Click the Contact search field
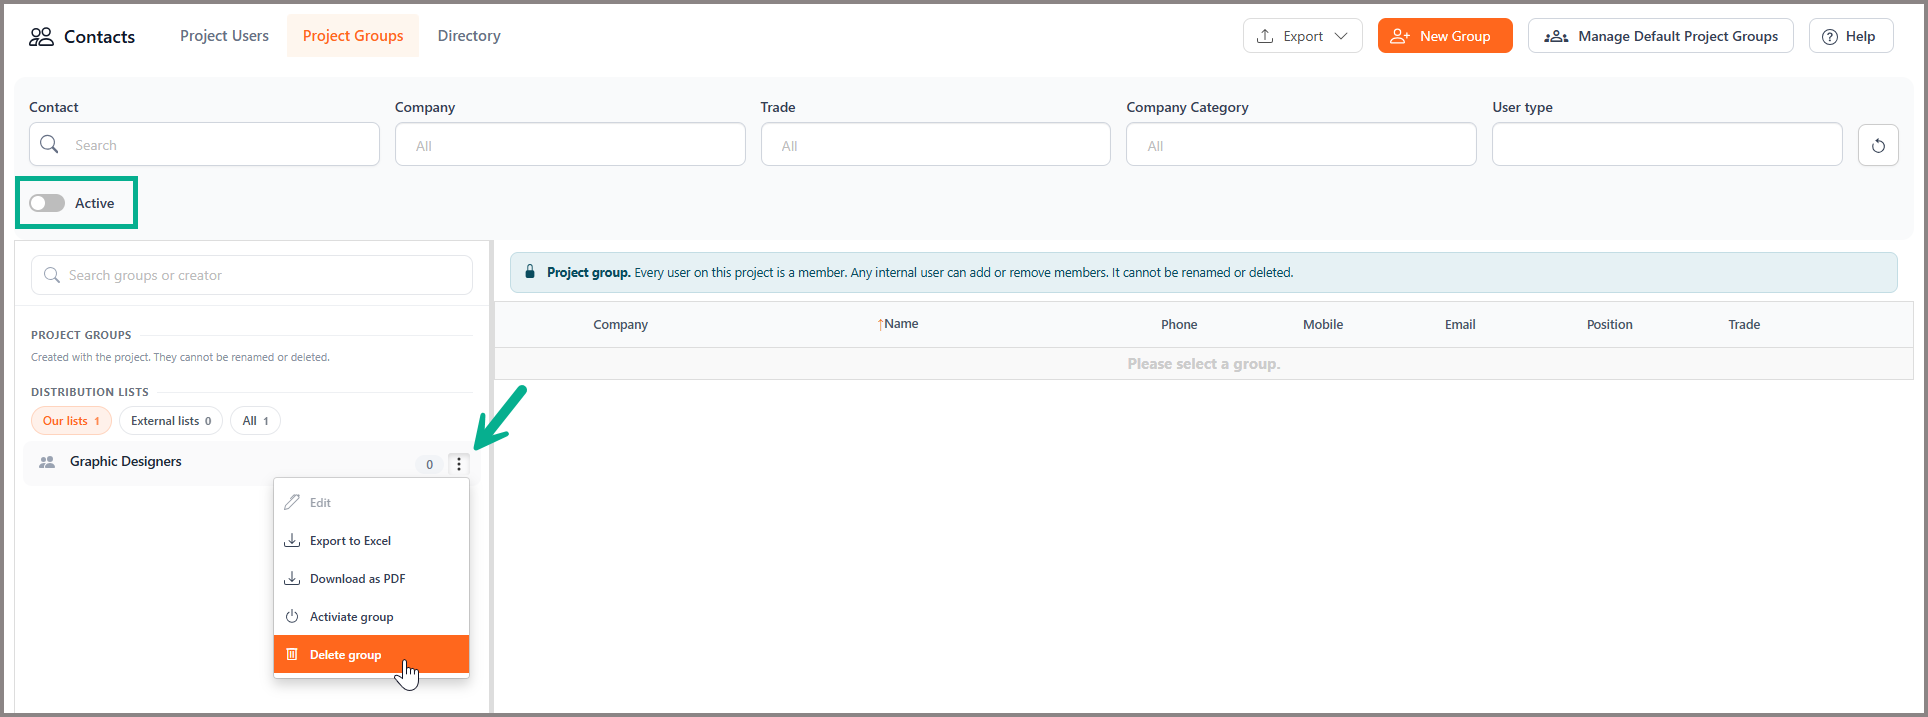Viewport: 1928px width, 717px height. 204,145
